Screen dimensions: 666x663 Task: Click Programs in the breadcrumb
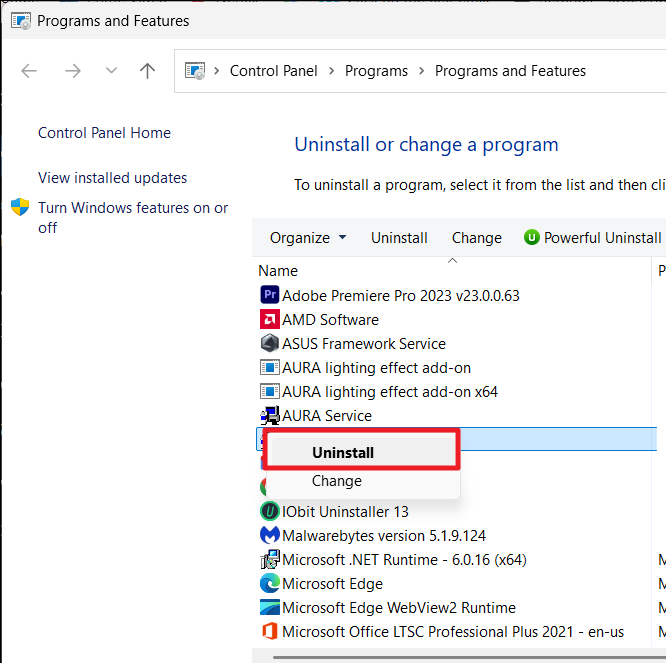click(x=376, y=71)
